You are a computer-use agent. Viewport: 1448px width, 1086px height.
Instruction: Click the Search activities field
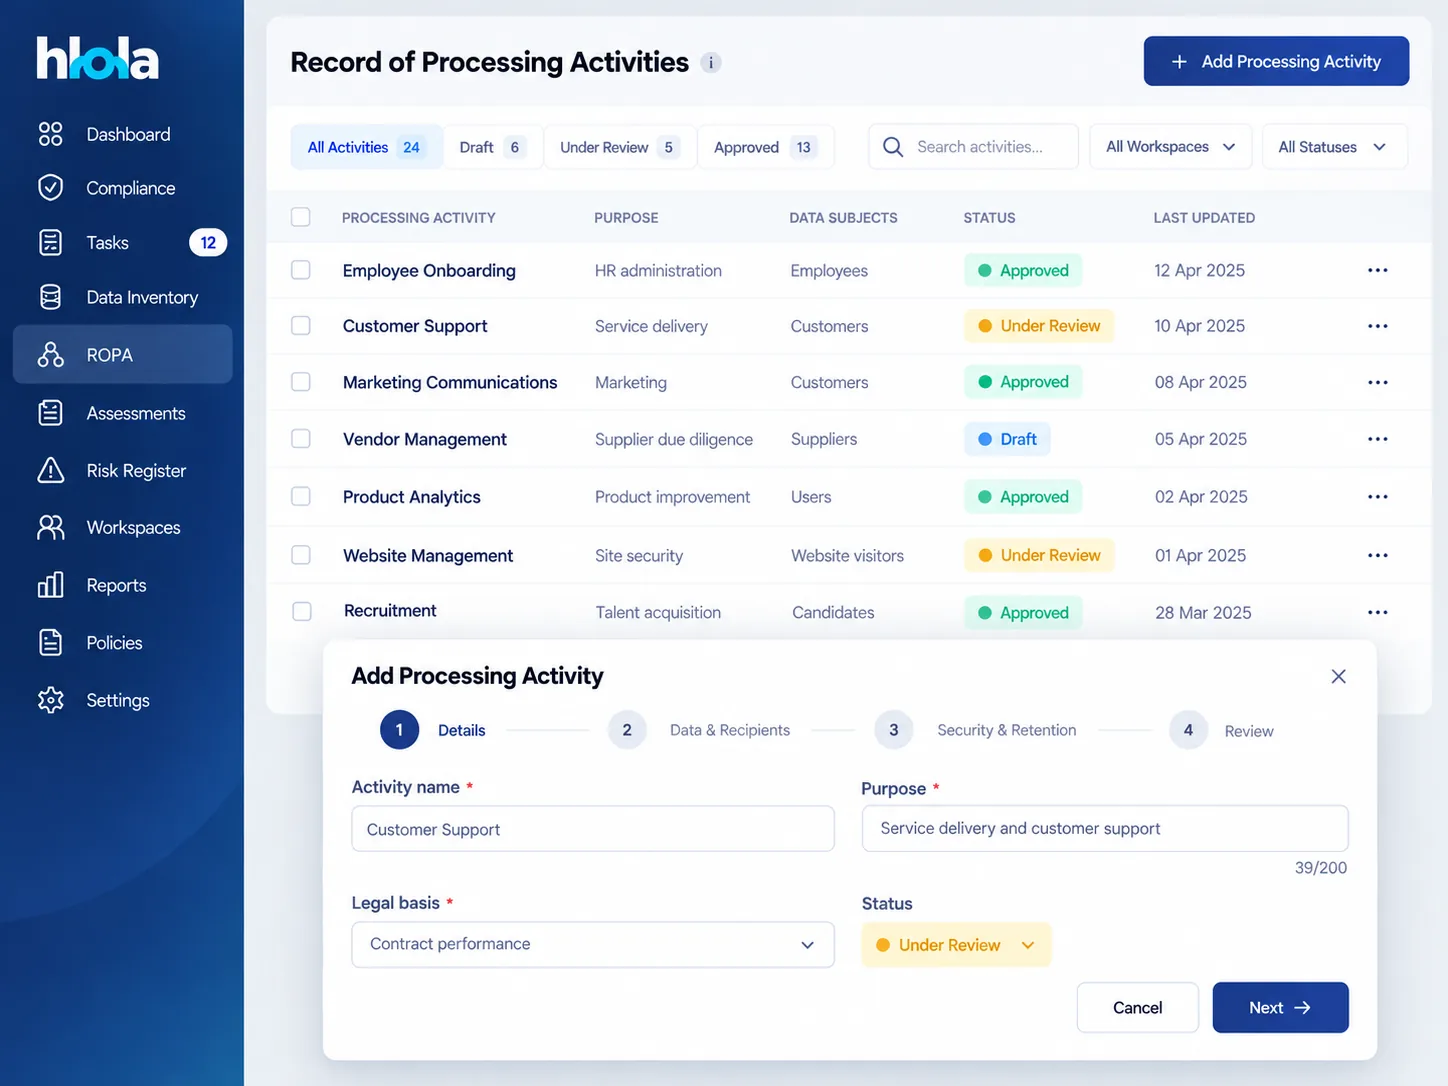point(973,147)
